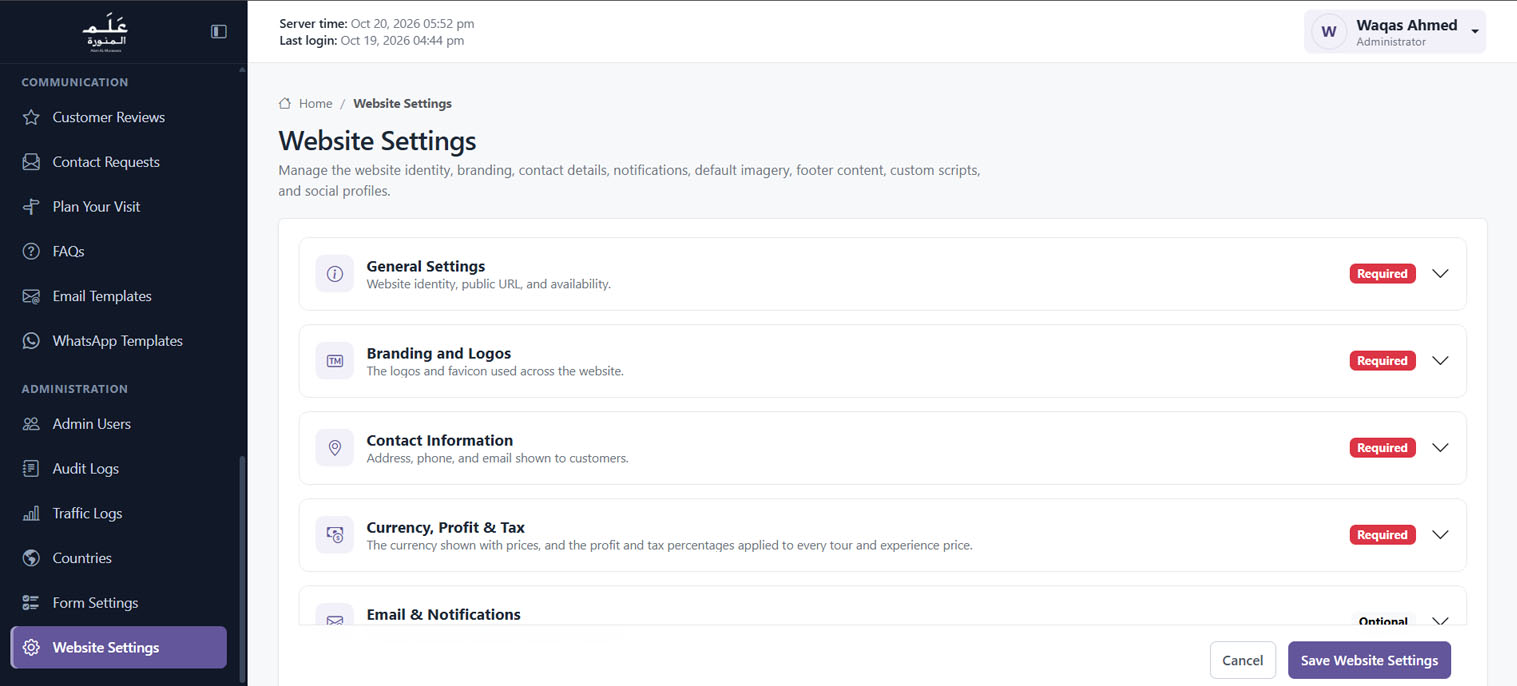Click the Required badge on General Settings
Viewport: 1517px width, 686px height.
pos(1382,274)
